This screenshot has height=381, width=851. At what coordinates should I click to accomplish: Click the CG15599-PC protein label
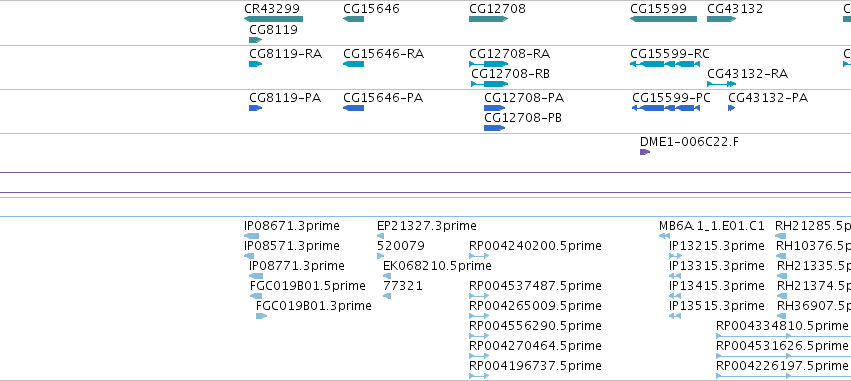click(x=671, y=98)
